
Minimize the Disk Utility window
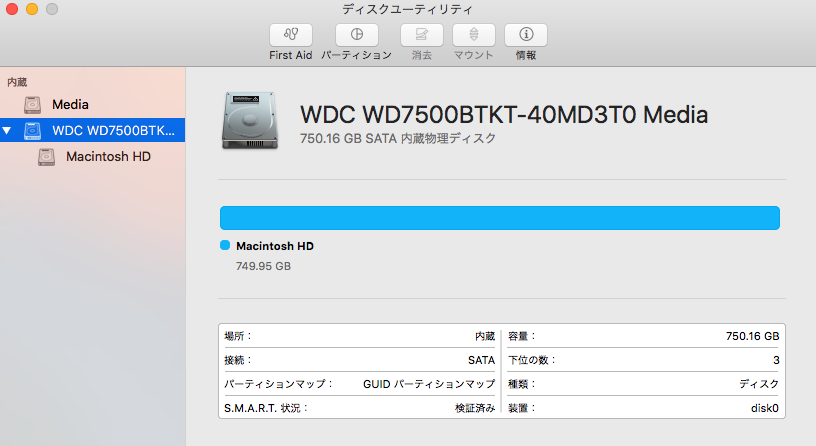(32, 9)
